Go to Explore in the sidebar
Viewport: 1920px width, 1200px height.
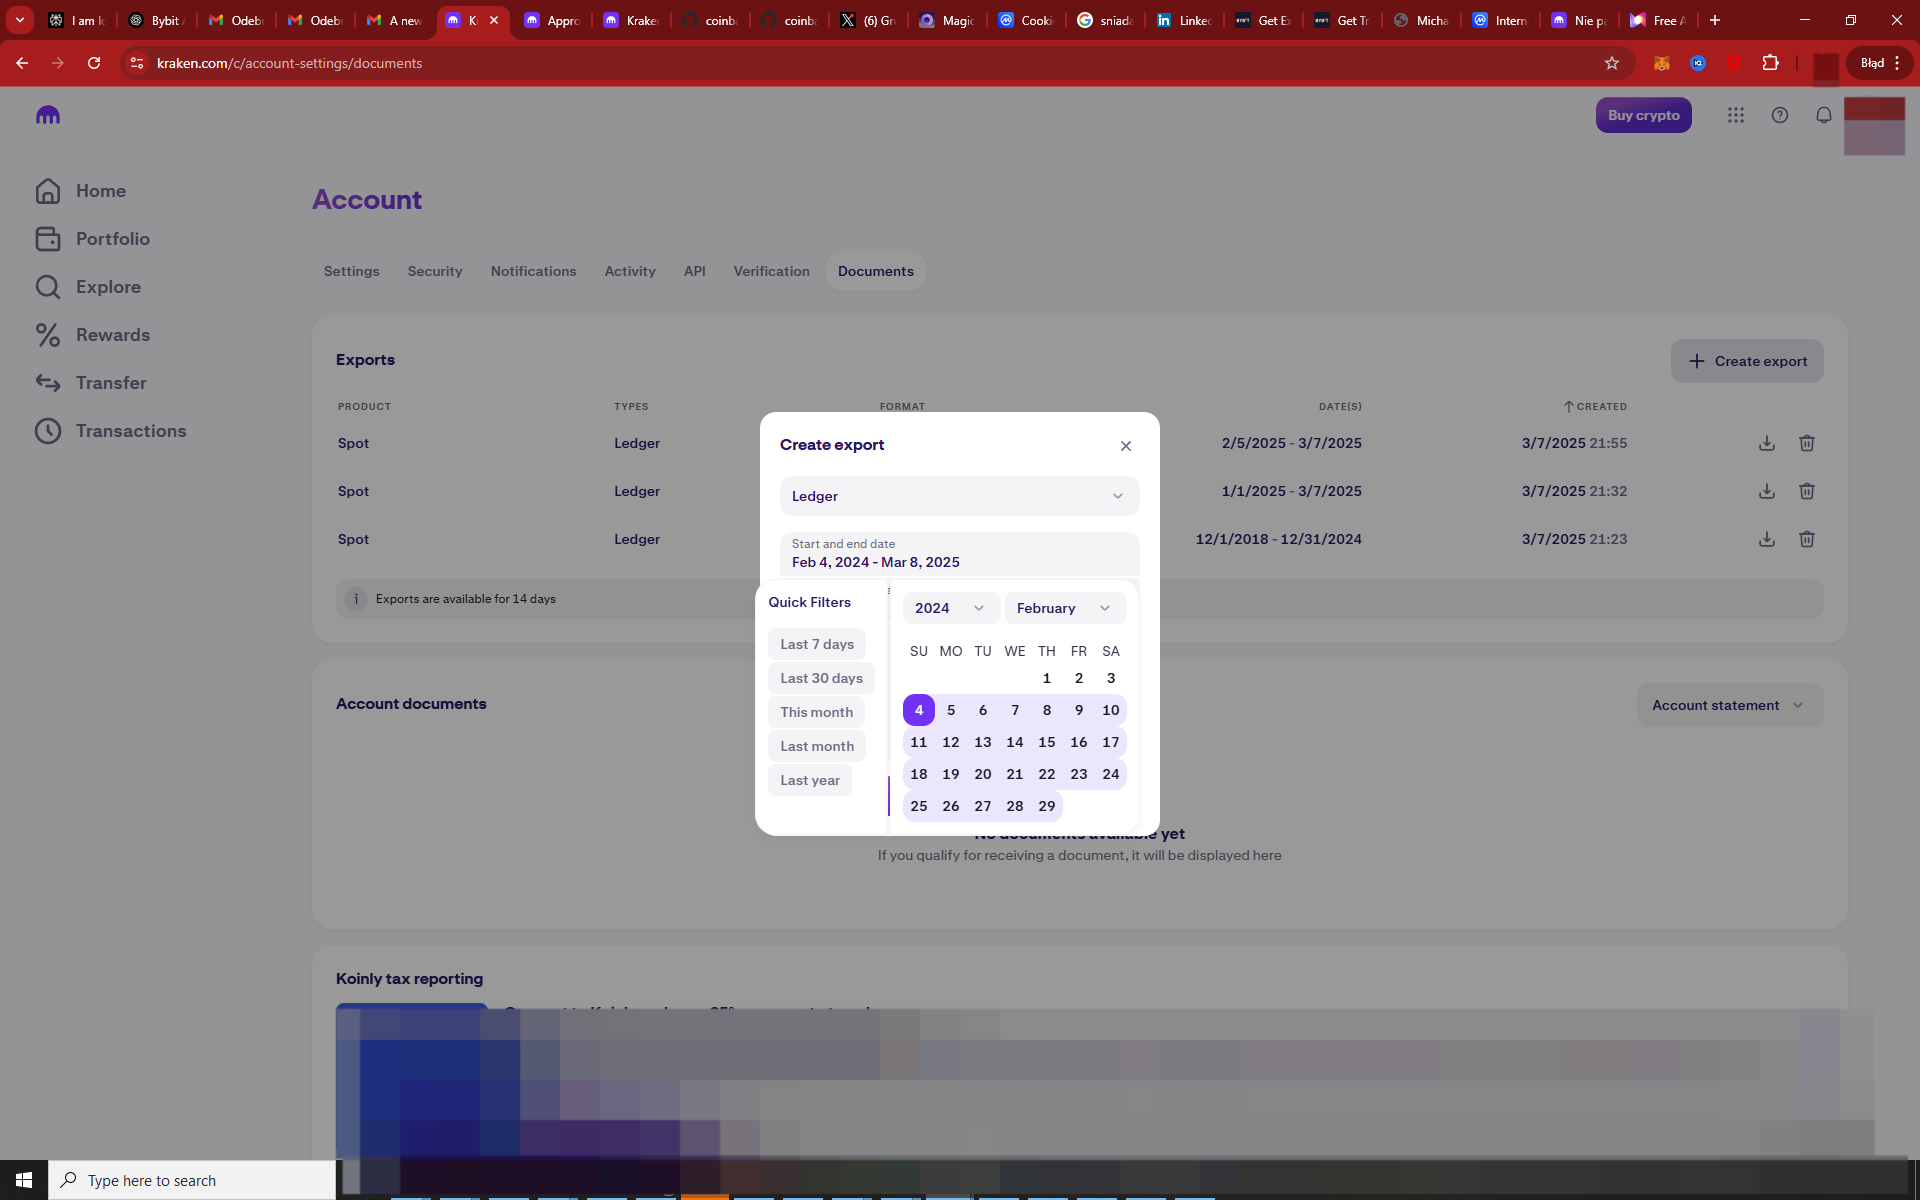(x=88, y=287)
